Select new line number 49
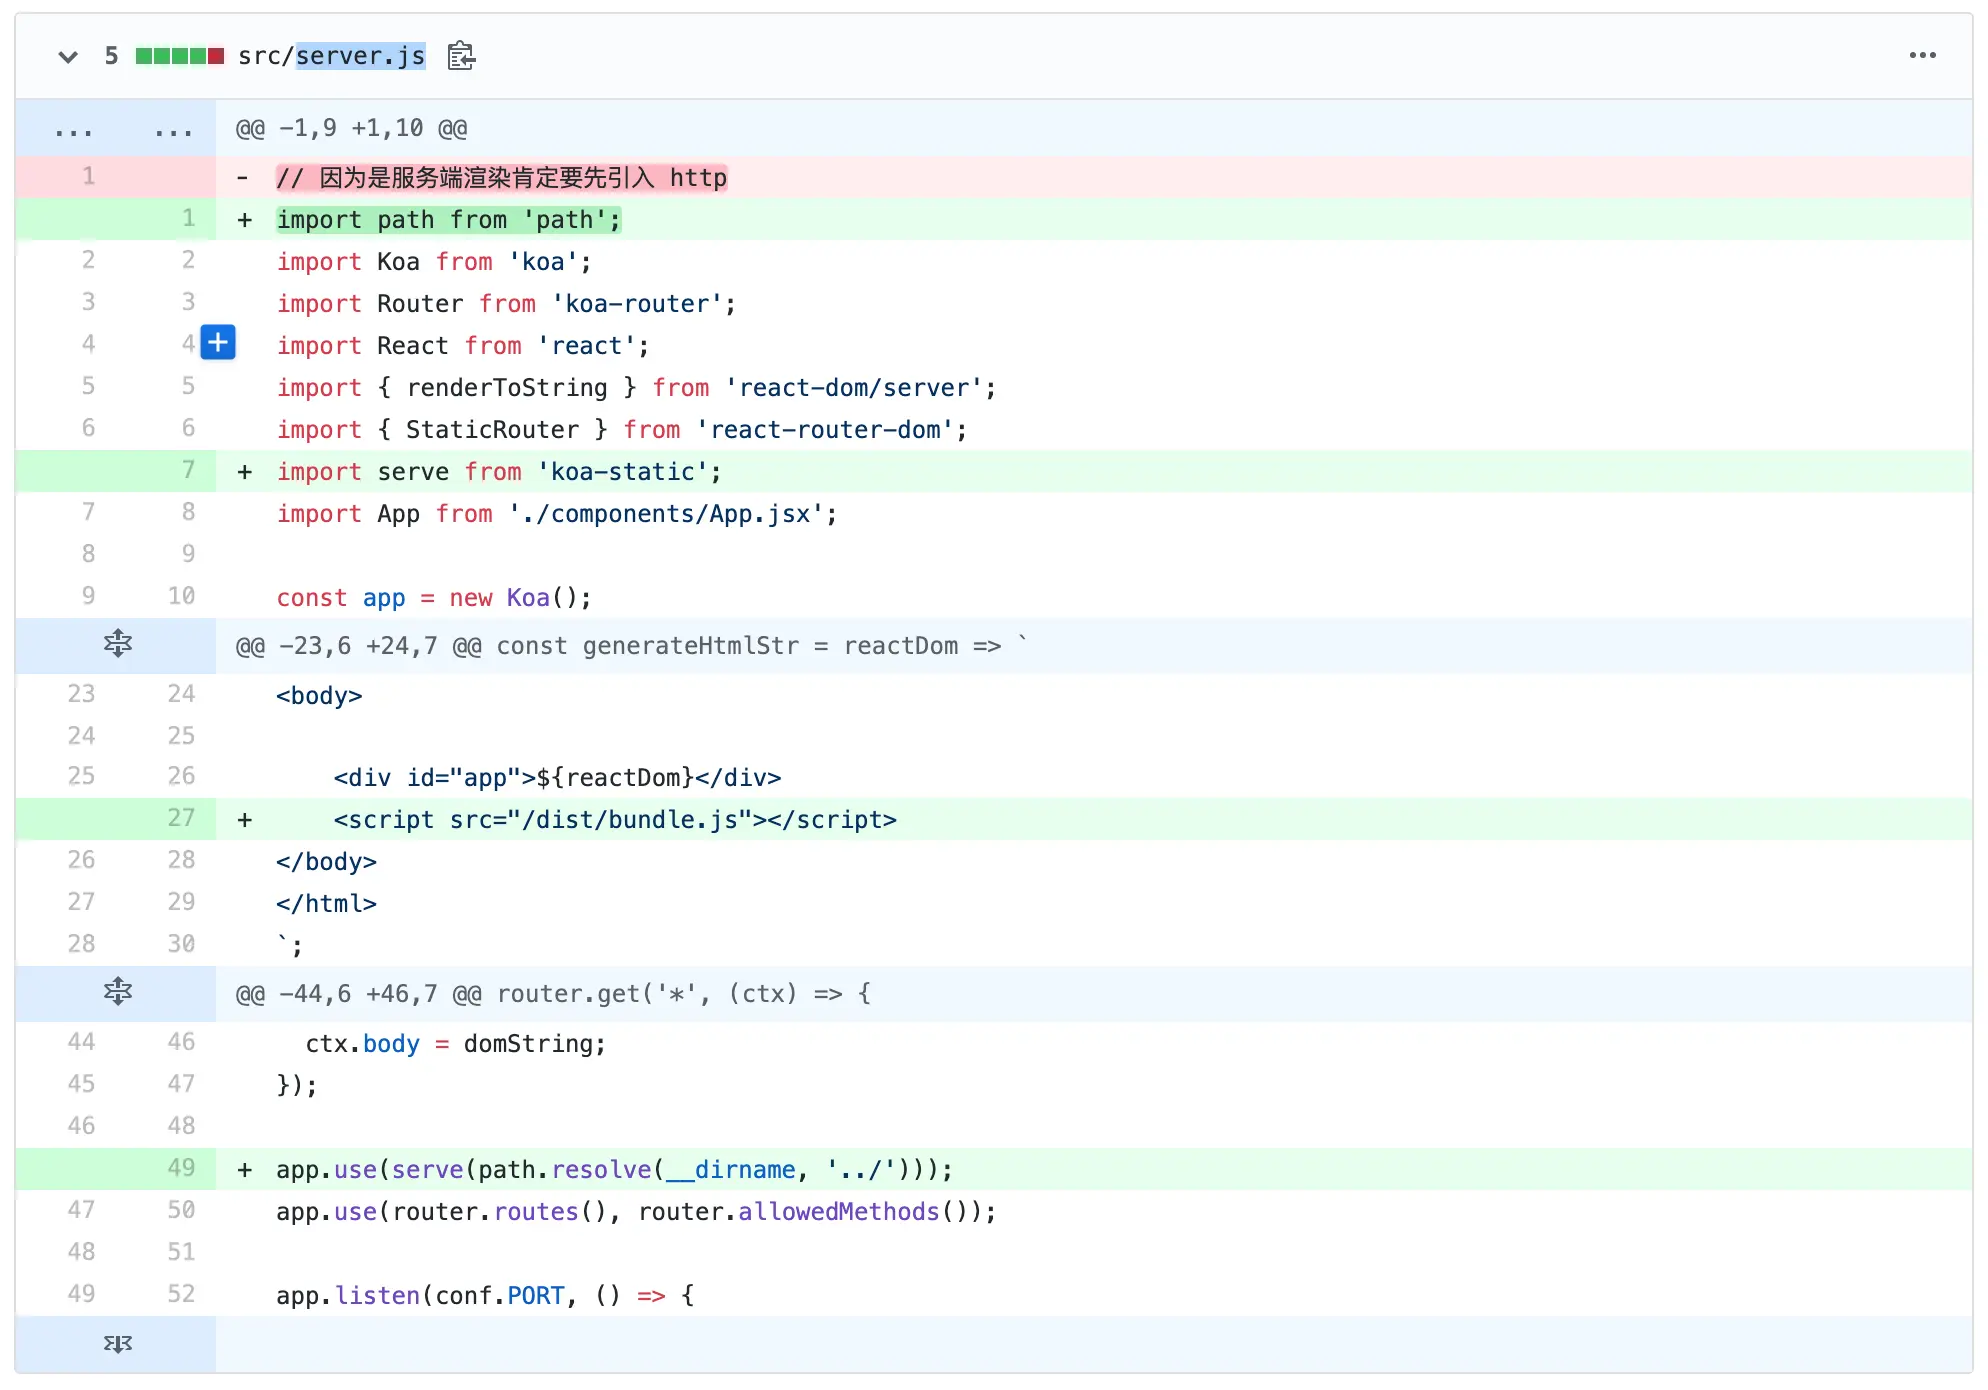The image size is (1988, 1390). (181, 1168)
